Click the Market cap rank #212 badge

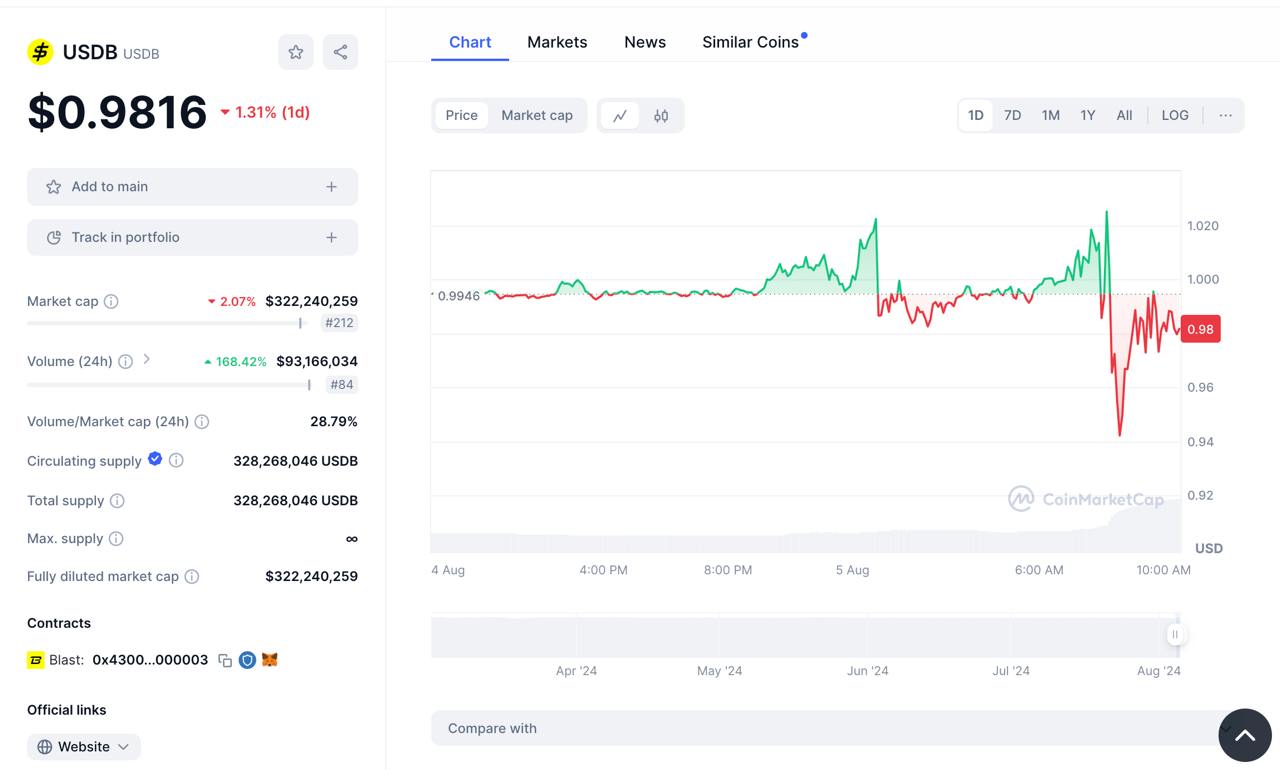[340, 323]
